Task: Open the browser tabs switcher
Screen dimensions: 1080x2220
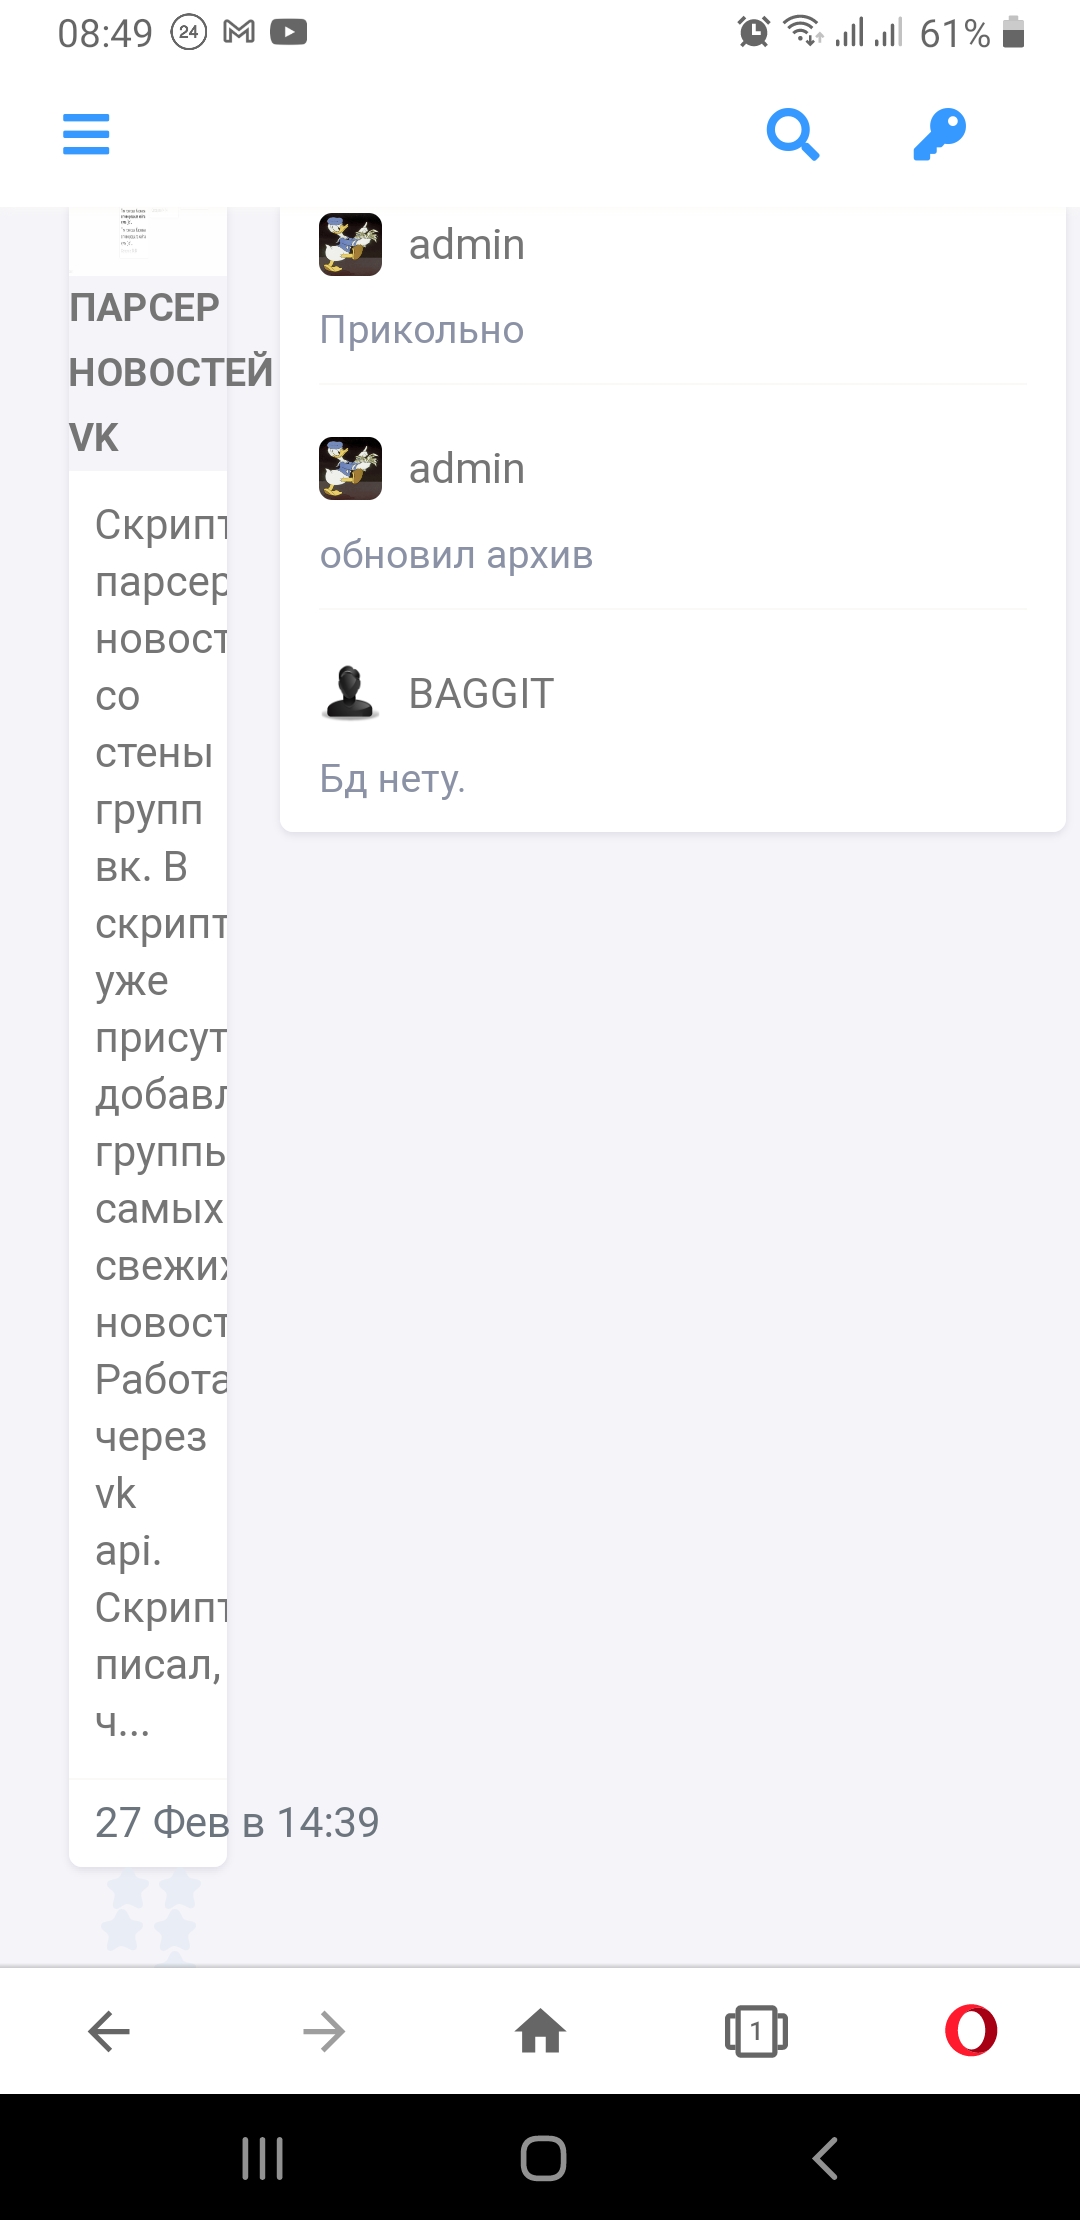Action: tap(756, 2031)
